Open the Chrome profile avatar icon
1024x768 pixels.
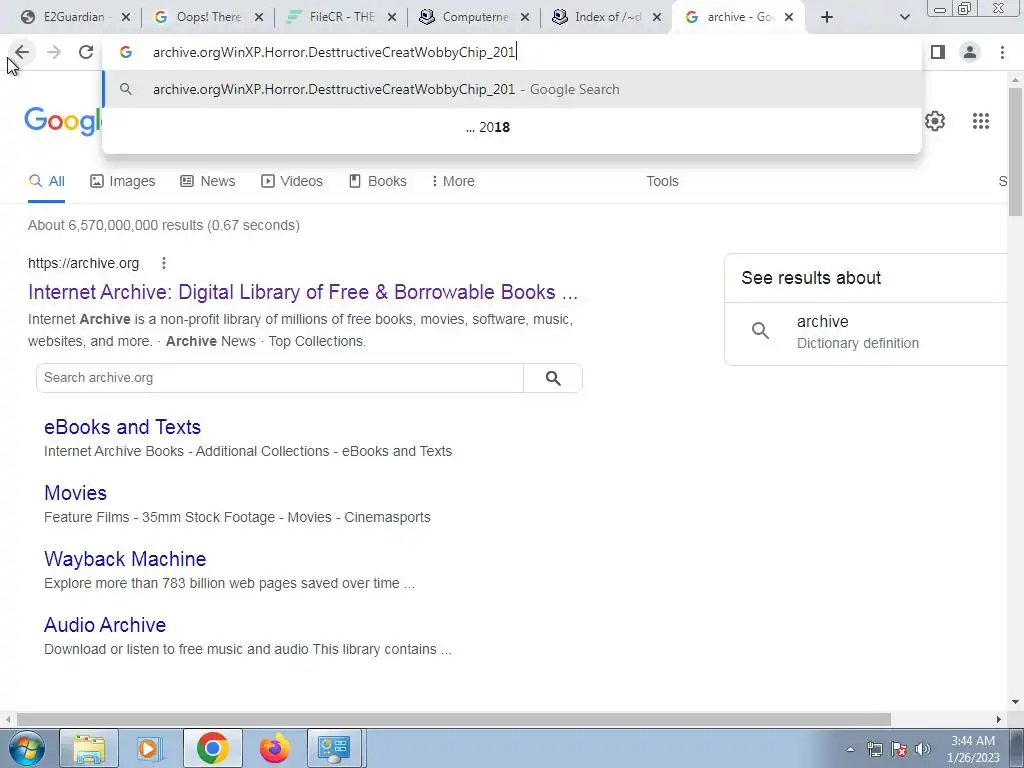970,52
